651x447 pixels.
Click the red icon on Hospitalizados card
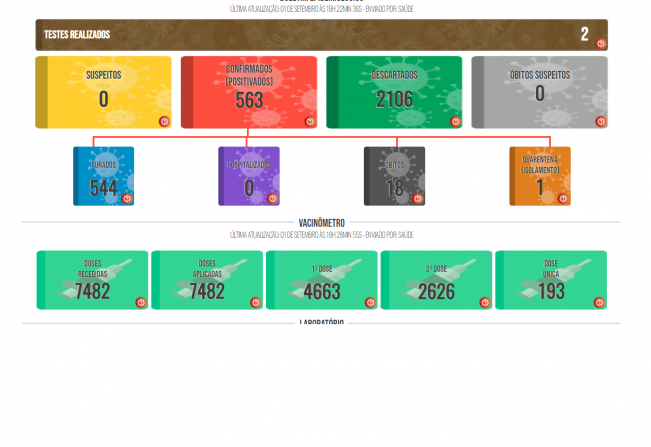click(273, 199)
